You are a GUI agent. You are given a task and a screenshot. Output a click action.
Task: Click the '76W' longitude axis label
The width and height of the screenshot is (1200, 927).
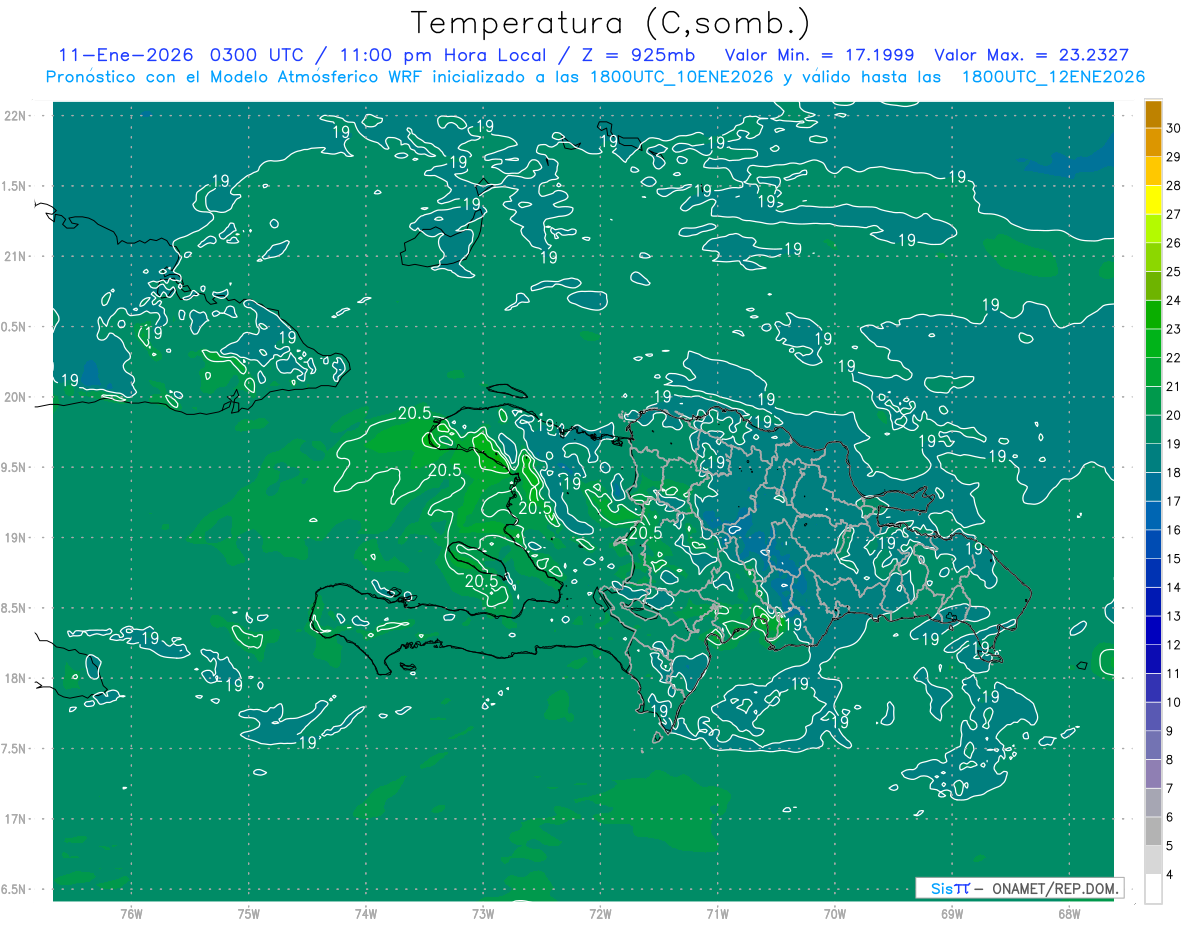pyautogui.click(x=131, y=913)
